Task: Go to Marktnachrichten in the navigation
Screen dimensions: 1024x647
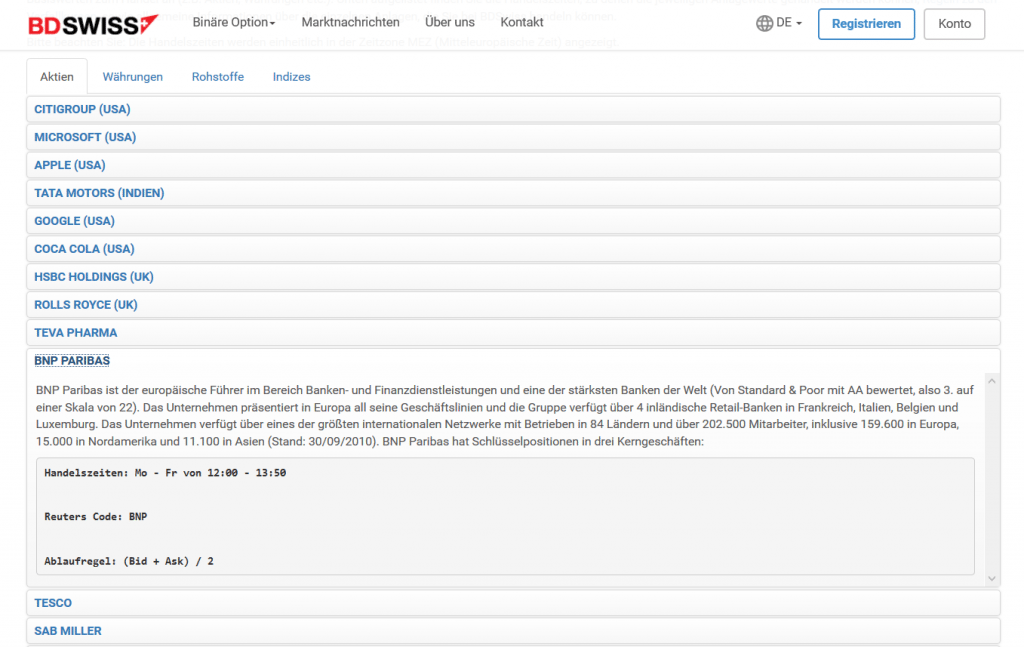Action: tap(351, 22)
